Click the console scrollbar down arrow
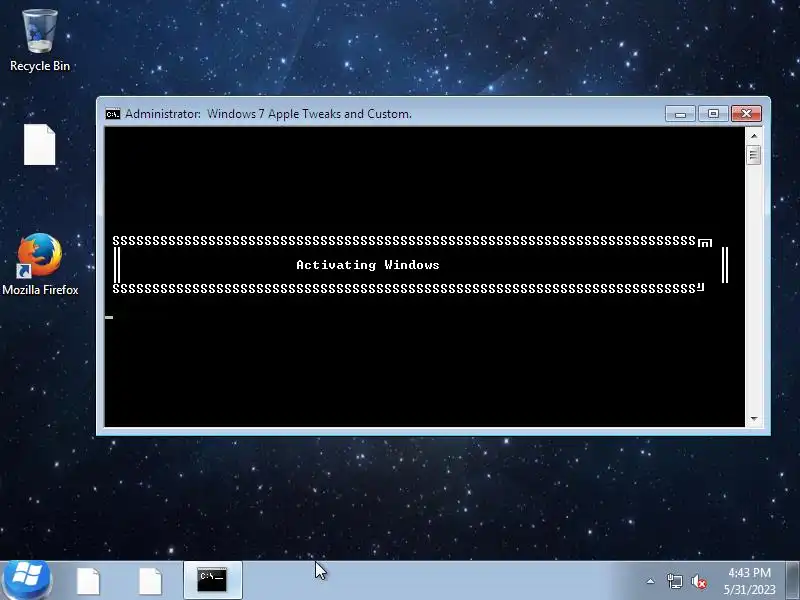 754,419
